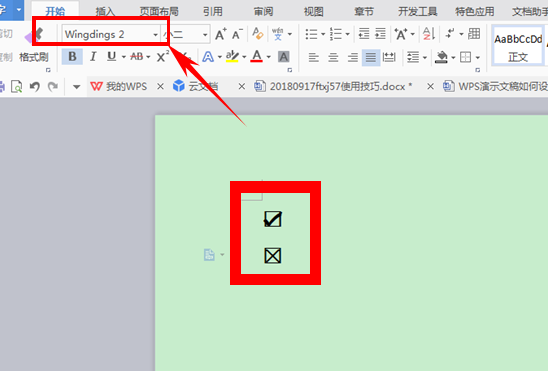Screen dimensions: 548x371
Task: Expand bullet style dropdown arrow
Action: 323,34
